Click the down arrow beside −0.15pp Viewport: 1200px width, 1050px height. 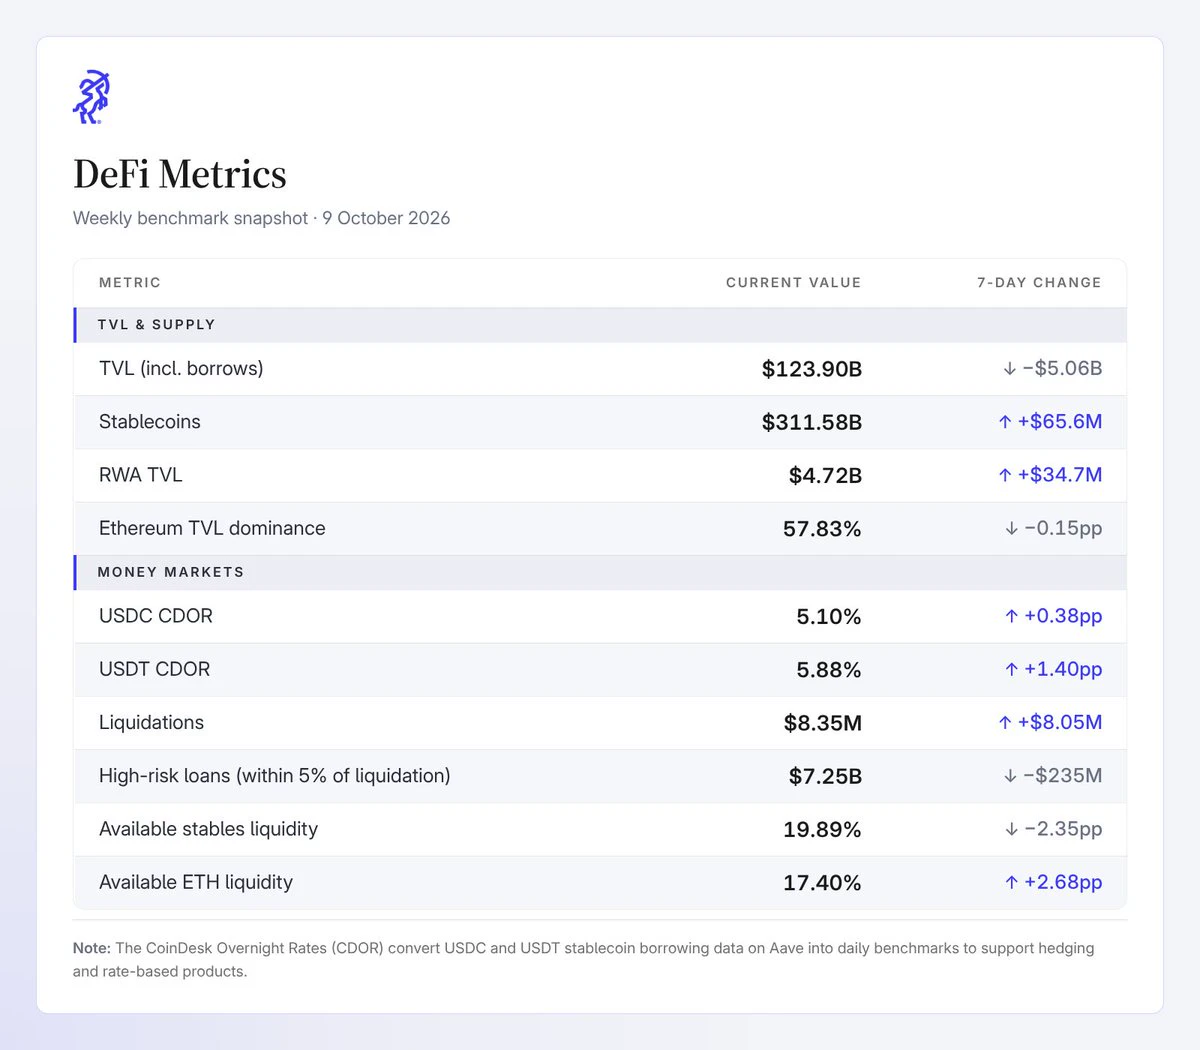pyautogui.click(x=1011, y=529)
